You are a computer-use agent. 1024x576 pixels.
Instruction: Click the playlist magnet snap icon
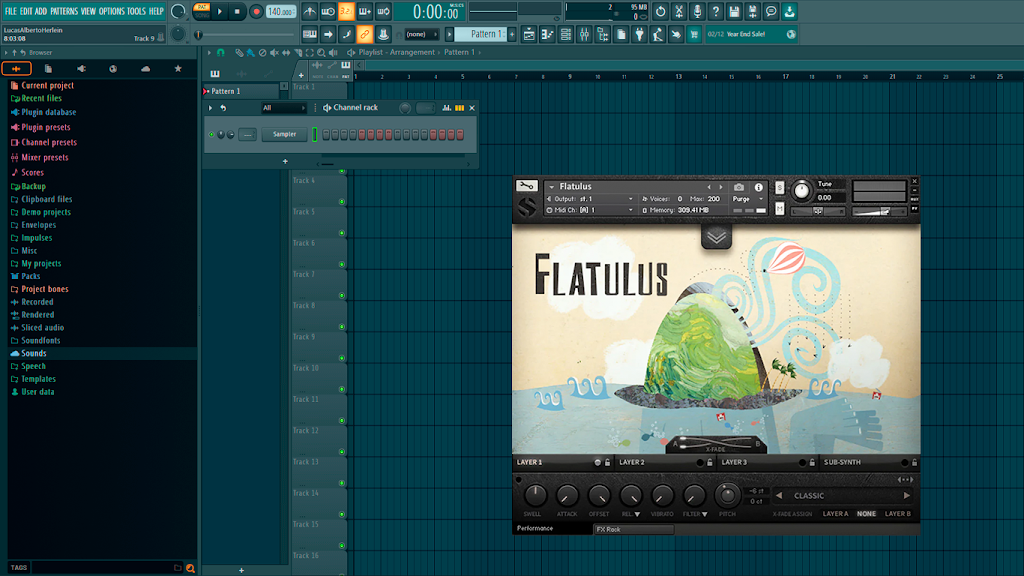tap(221, 52)
